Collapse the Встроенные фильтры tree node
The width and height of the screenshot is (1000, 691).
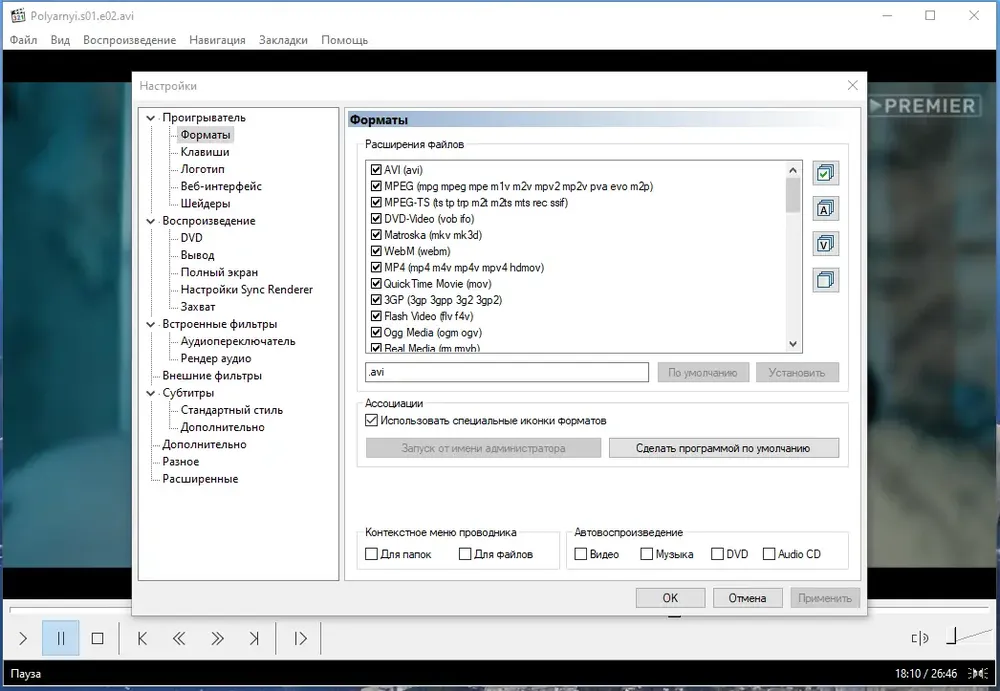151,325
